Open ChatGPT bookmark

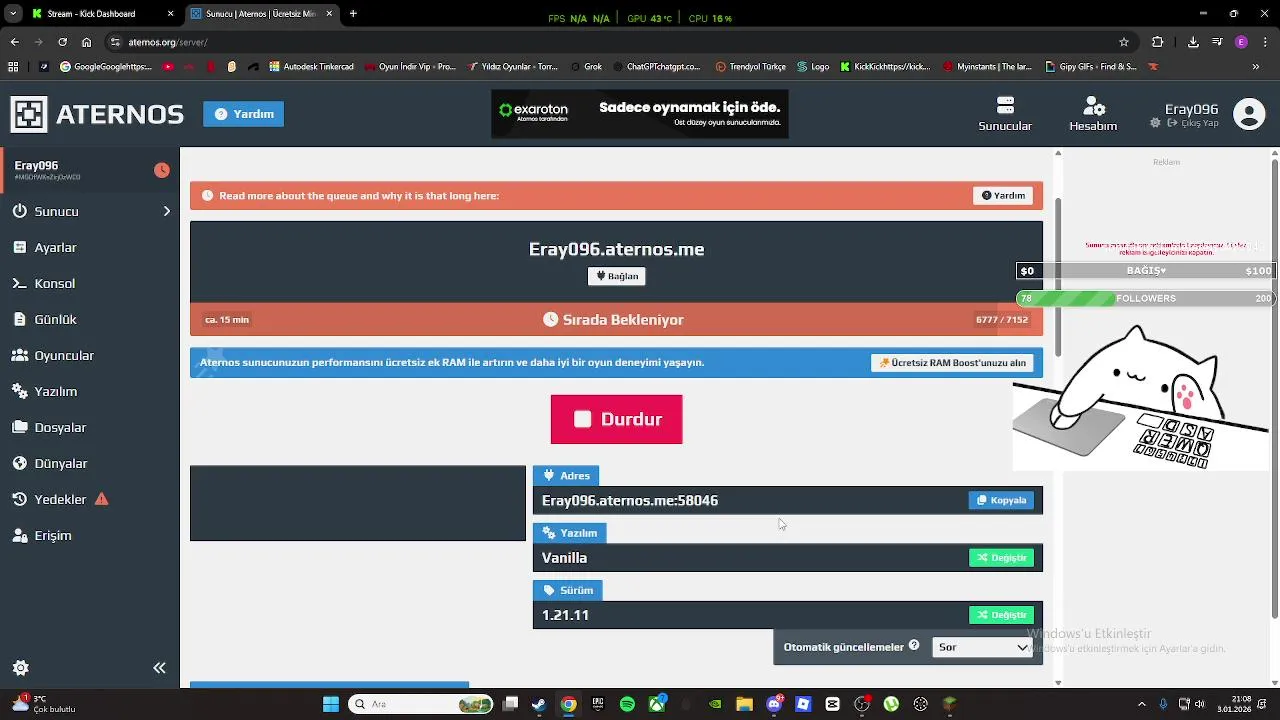pyautogui.click(x=656, y=67)
